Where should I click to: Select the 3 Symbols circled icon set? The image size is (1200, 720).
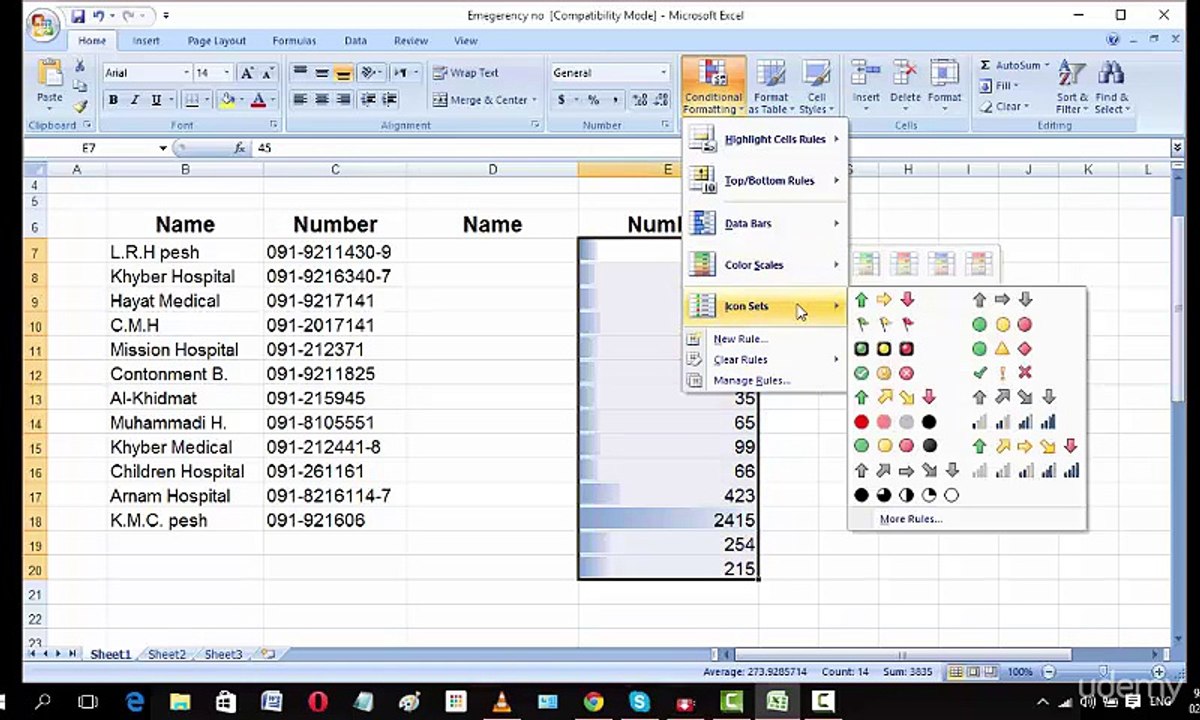[884, 373]
